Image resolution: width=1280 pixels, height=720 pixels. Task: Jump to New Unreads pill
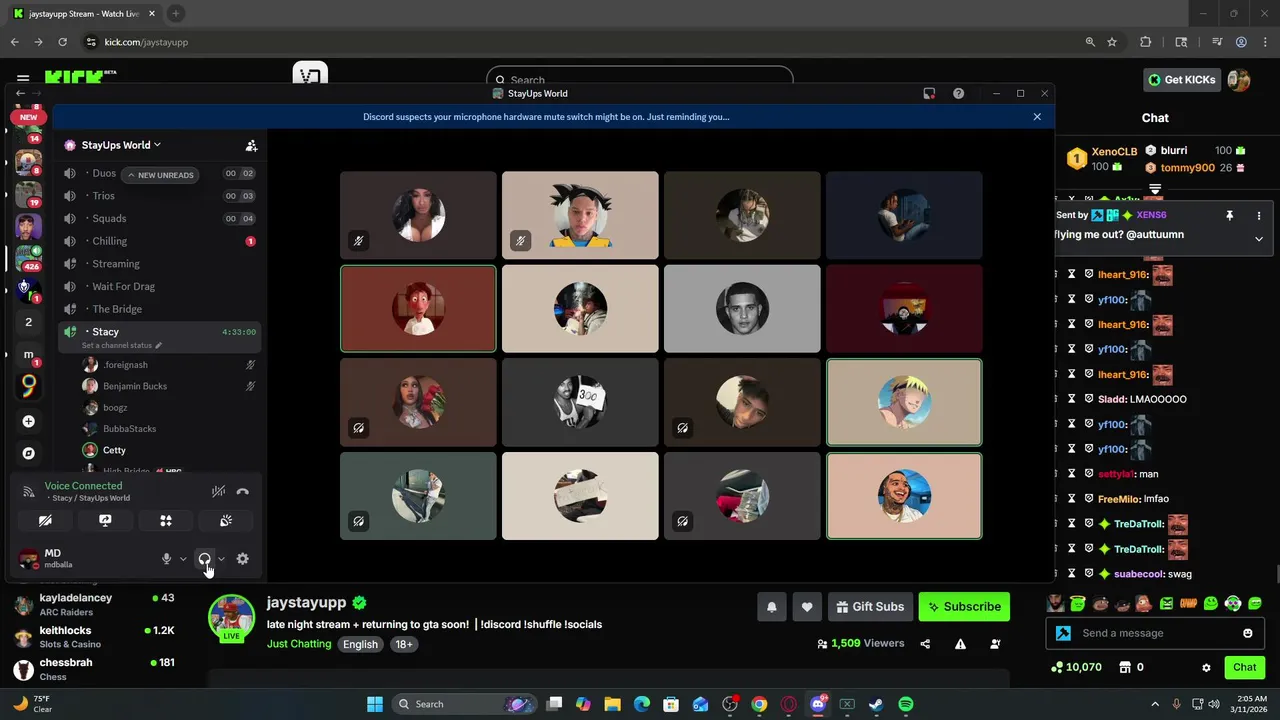tap(160, 175)
